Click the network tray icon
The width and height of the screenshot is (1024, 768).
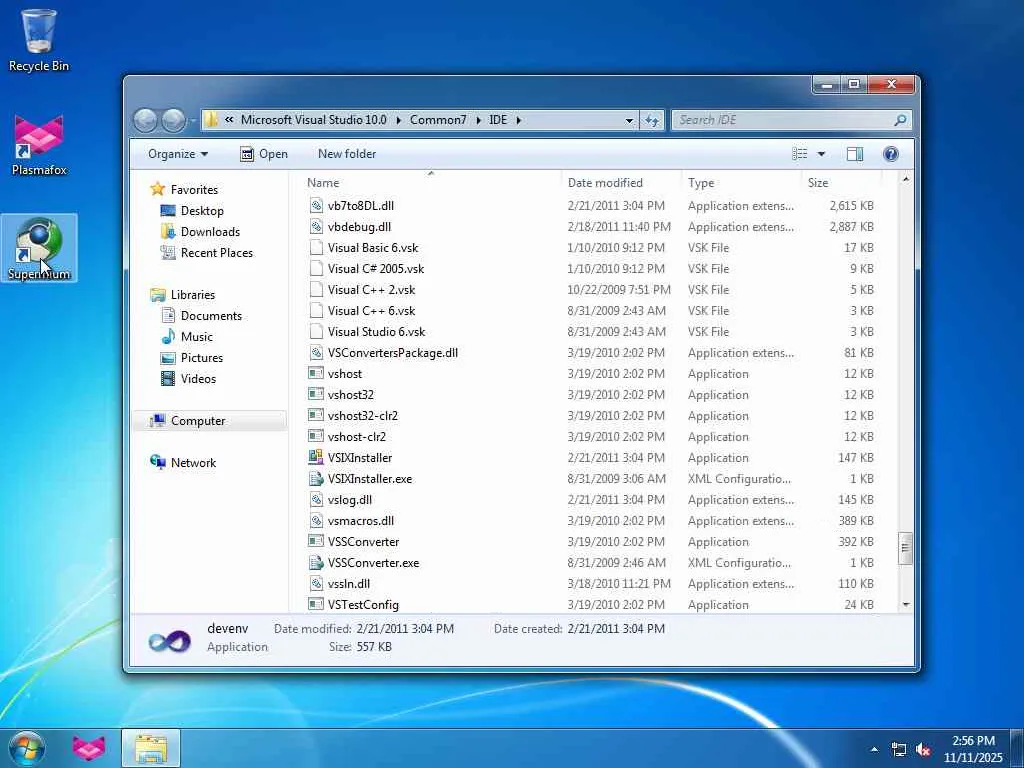(x=899, y=750)
